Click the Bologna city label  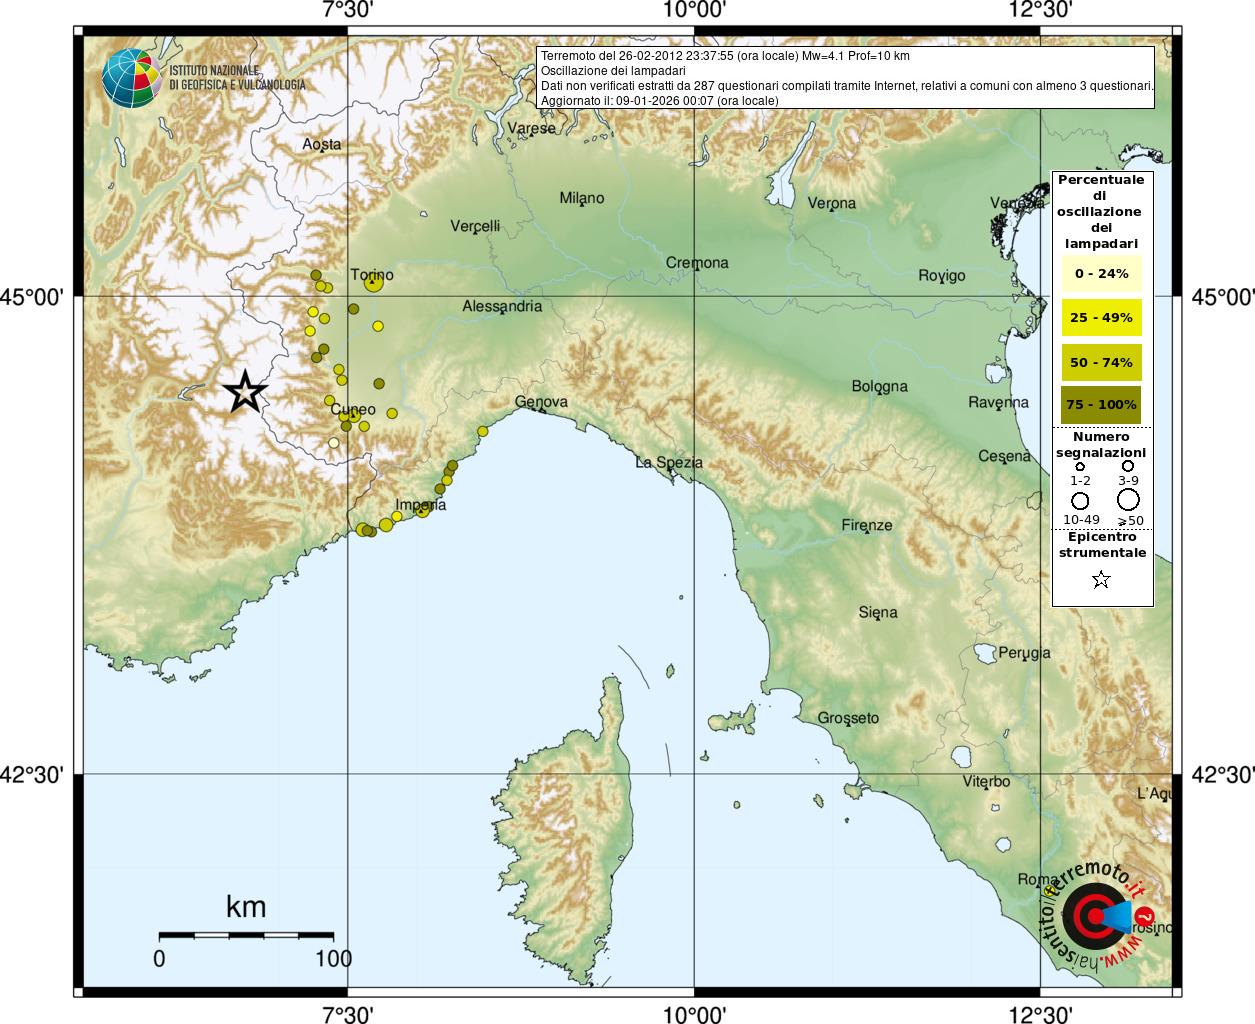(880, 386)
